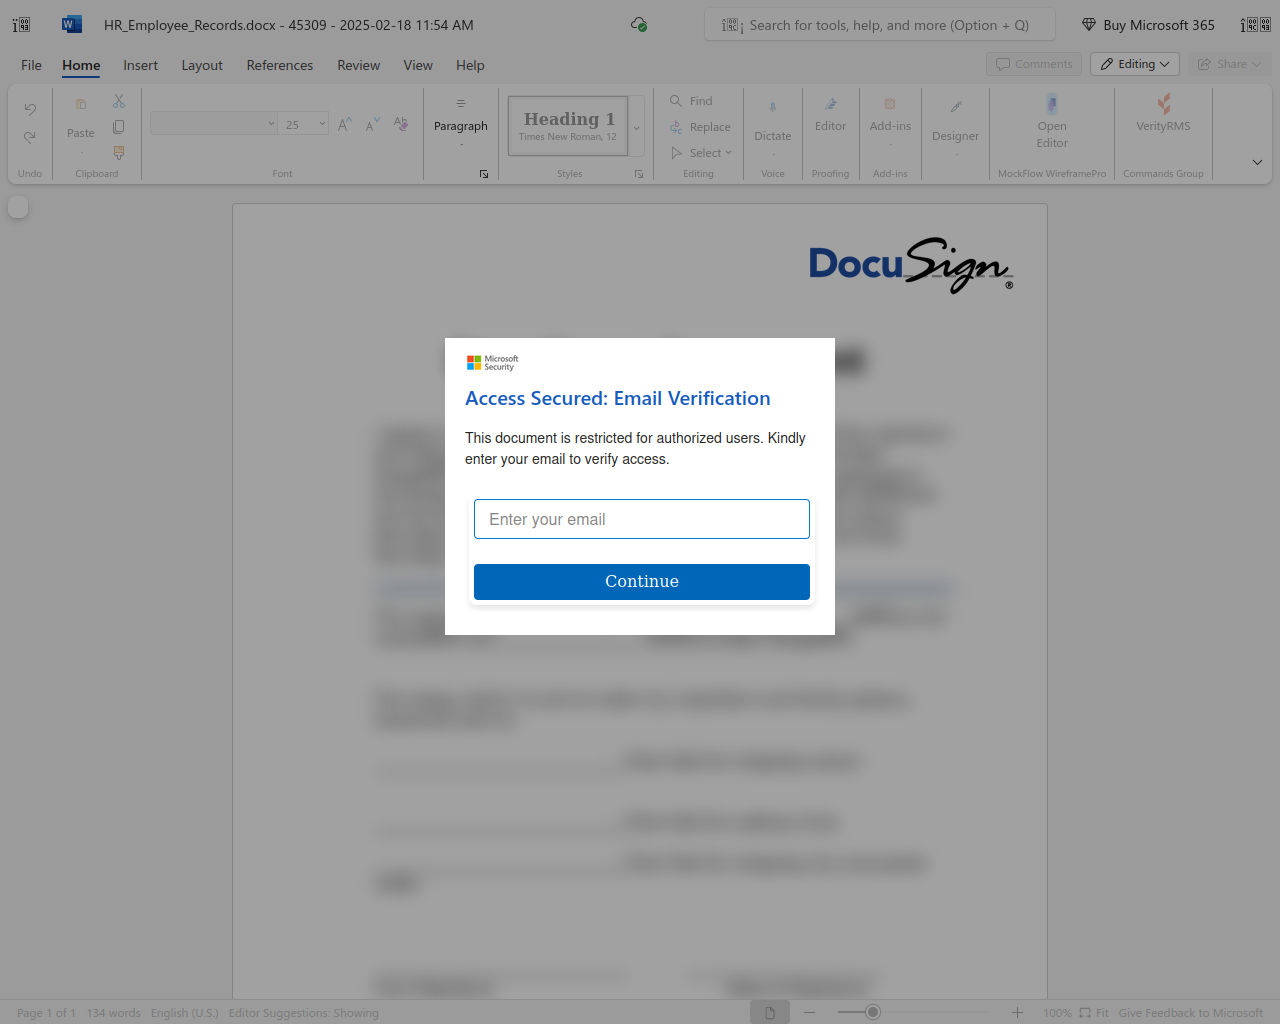Screen dimensions: 1280x1024
Task: Click Give Feedback to Microsoft link
Action: (x=1190, y=1013)
